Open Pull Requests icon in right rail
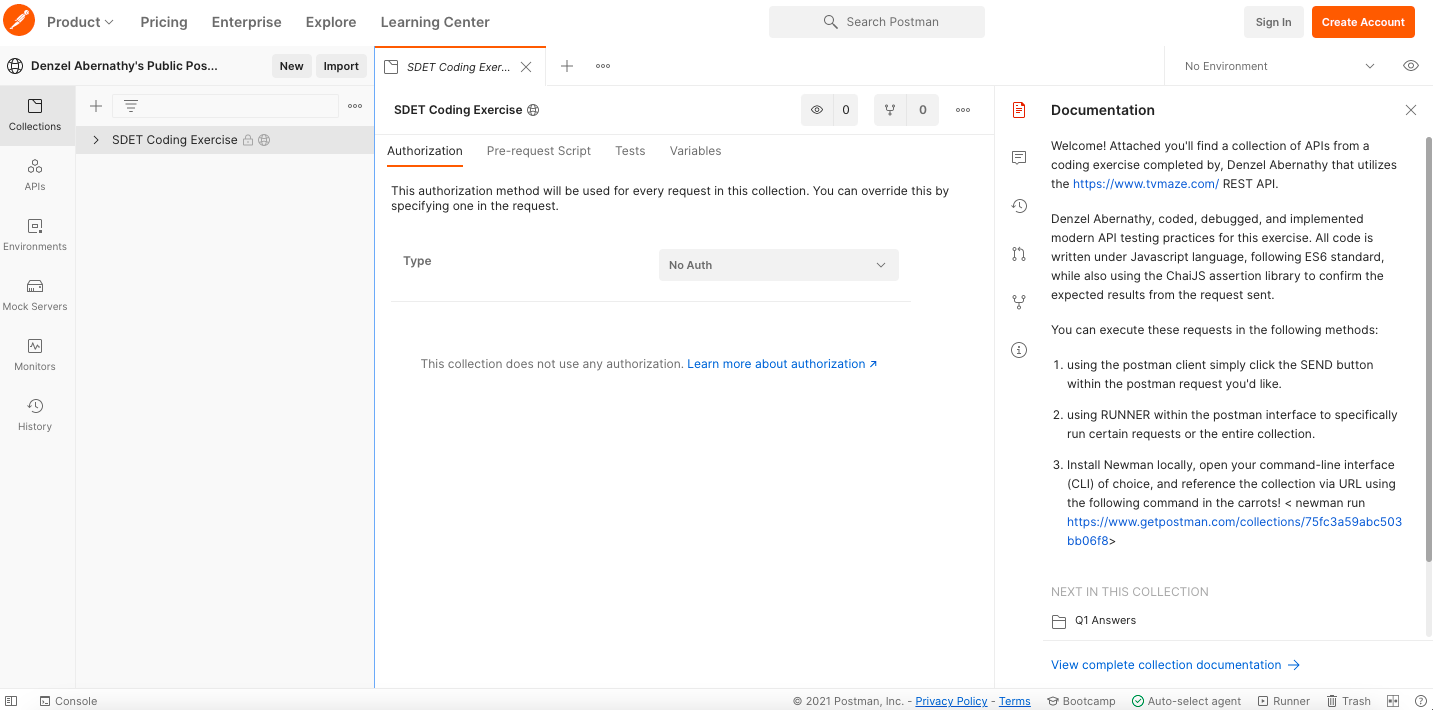The width and height of the screenshot is (1433, 710). [x=1019, y=254]
